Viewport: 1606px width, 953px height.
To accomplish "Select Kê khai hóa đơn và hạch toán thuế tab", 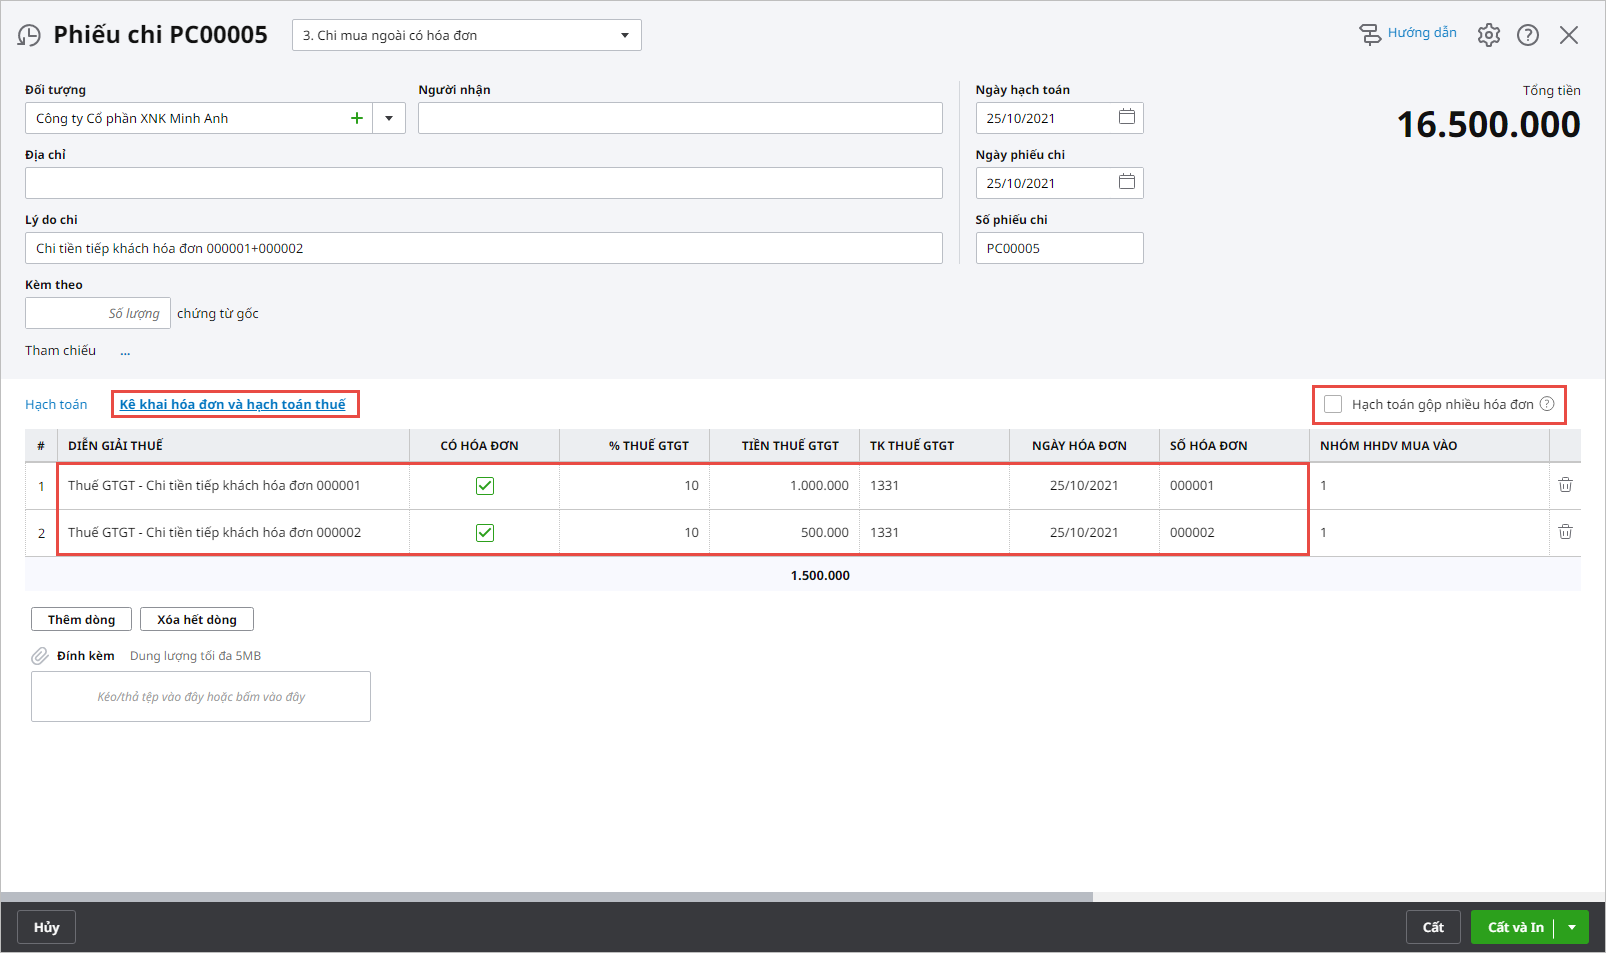I will pos(232,404).
